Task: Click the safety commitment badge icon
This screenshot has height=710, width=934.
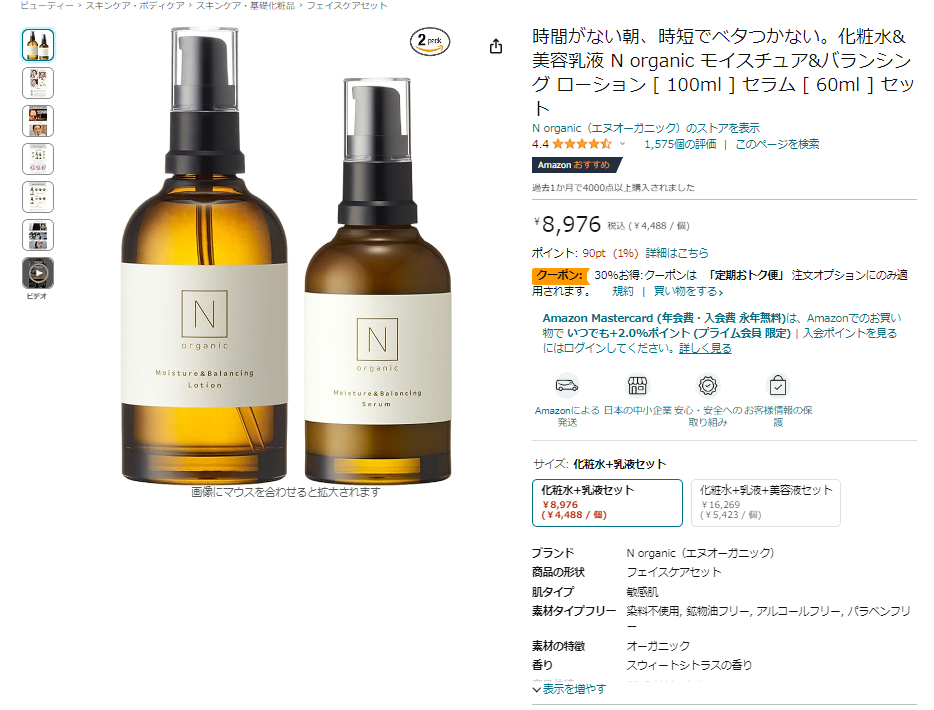Action: (708, 385)
